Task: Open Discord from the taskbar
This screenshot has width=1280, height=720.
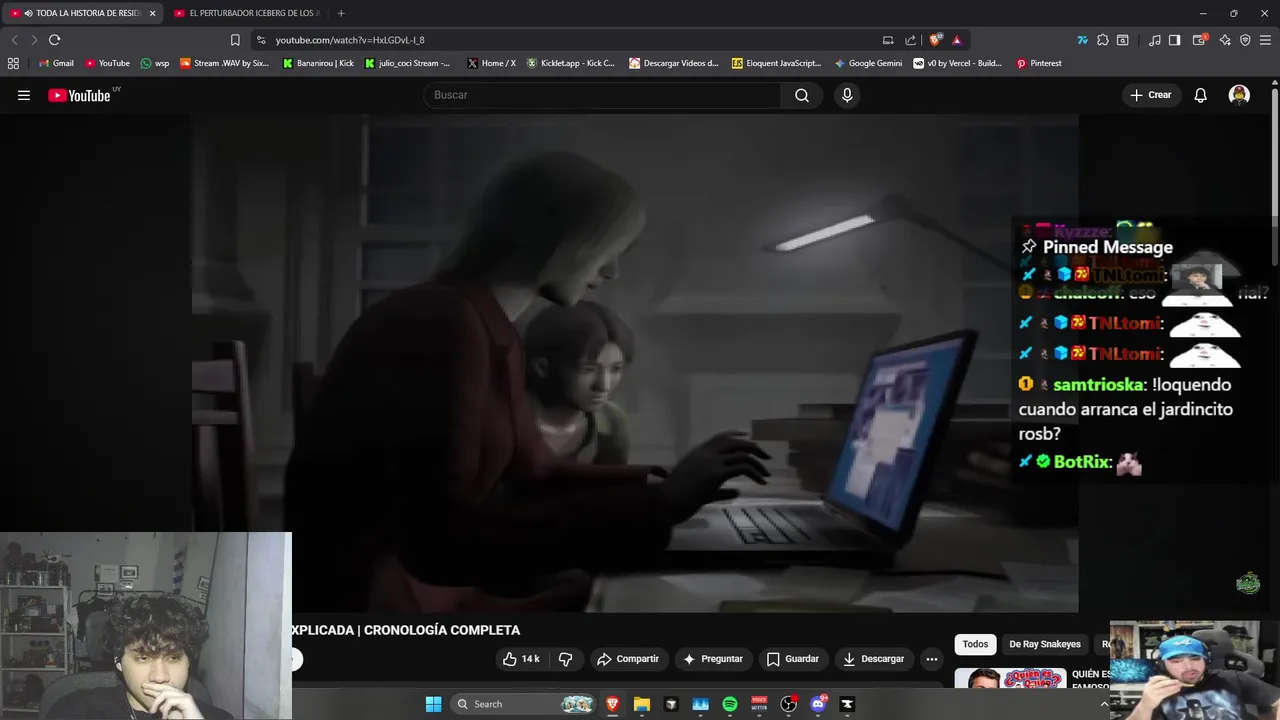Action: click(x=818, y=704)
